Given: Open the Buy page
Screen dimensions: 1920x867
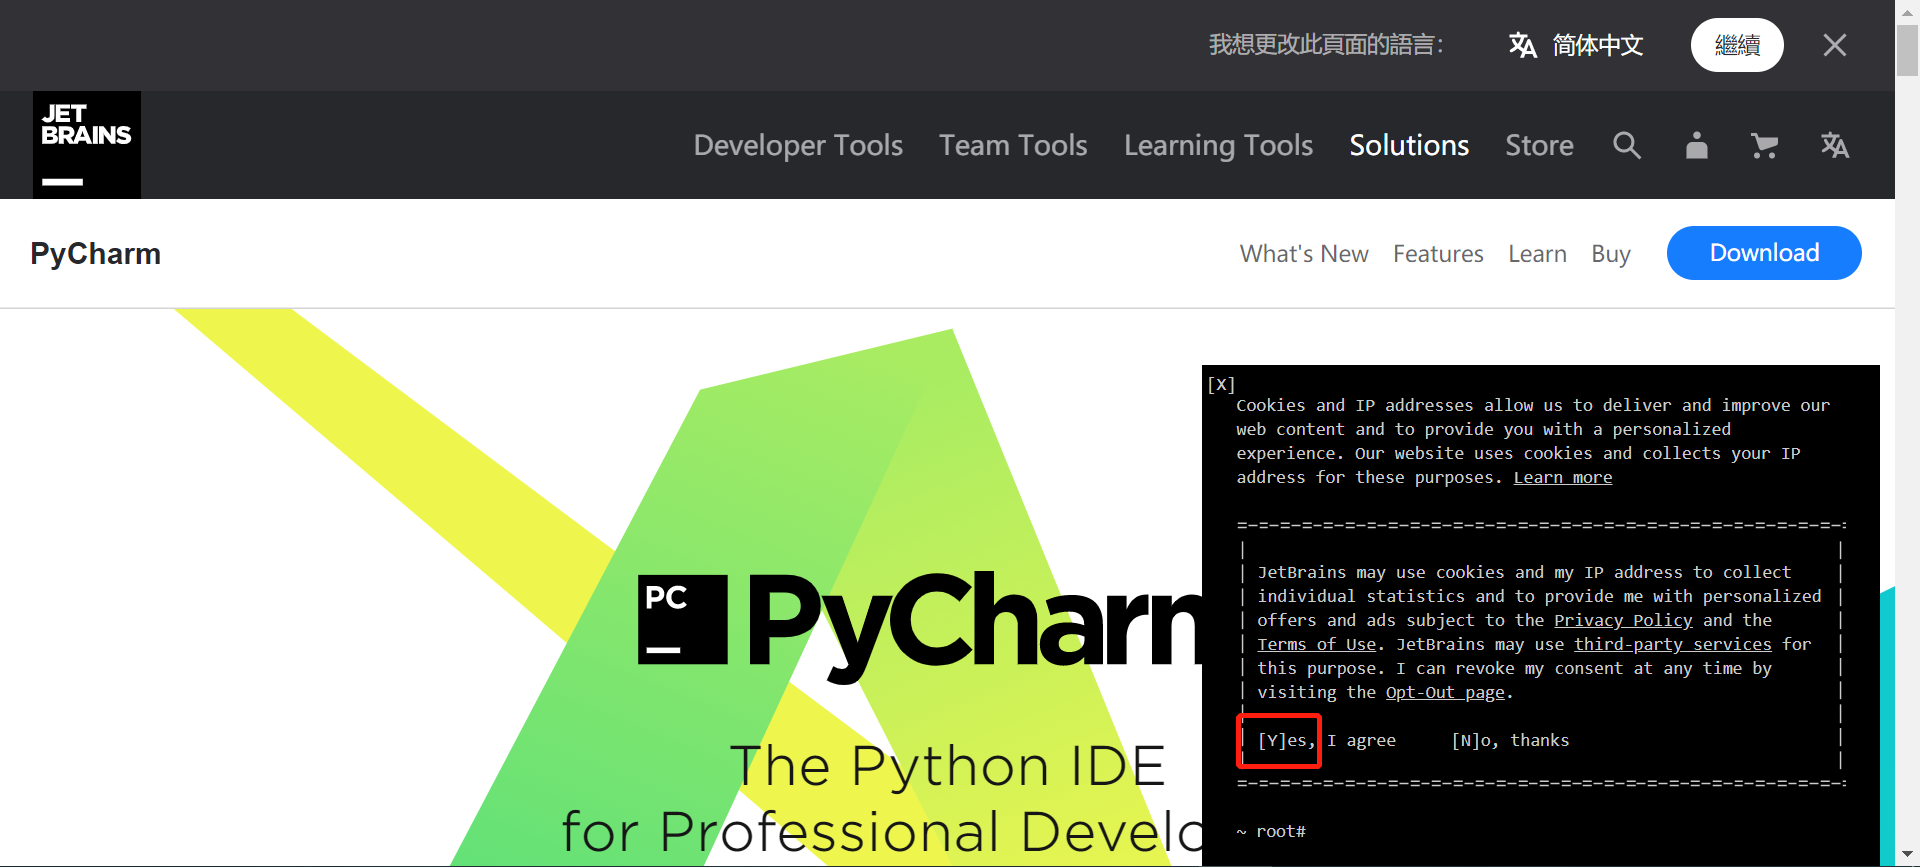Looking at the screenshot, I should click(x=1611, y=254).
